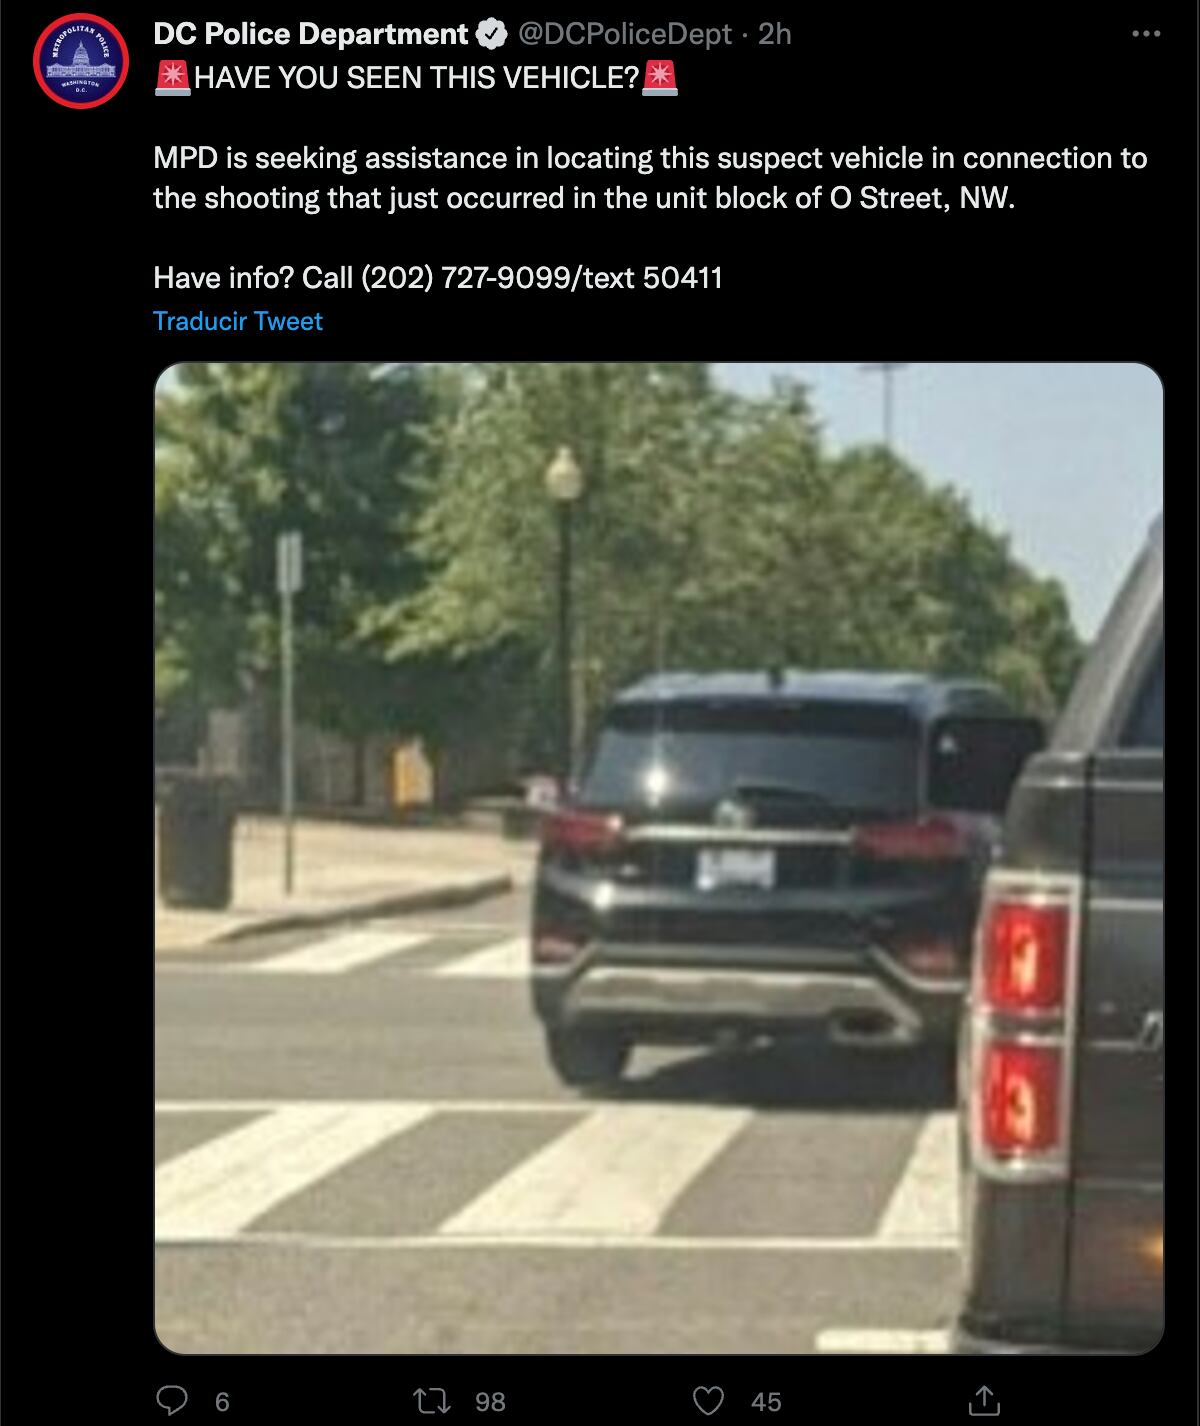
Task: Open the three-dot more options menu
Action: tap(1146, 34)
